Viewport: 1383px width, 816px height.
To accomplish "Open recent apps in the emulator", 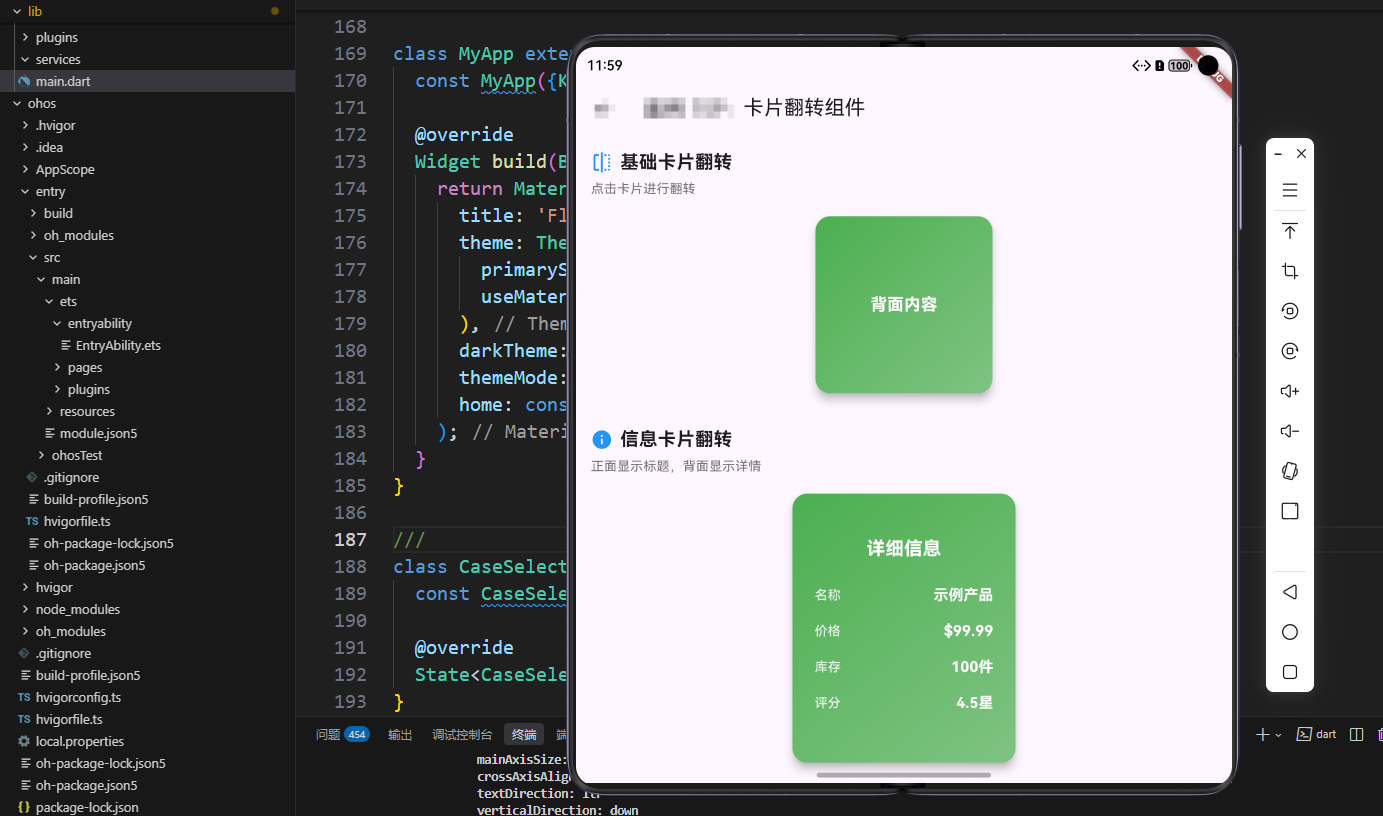I will (1289, 672).
